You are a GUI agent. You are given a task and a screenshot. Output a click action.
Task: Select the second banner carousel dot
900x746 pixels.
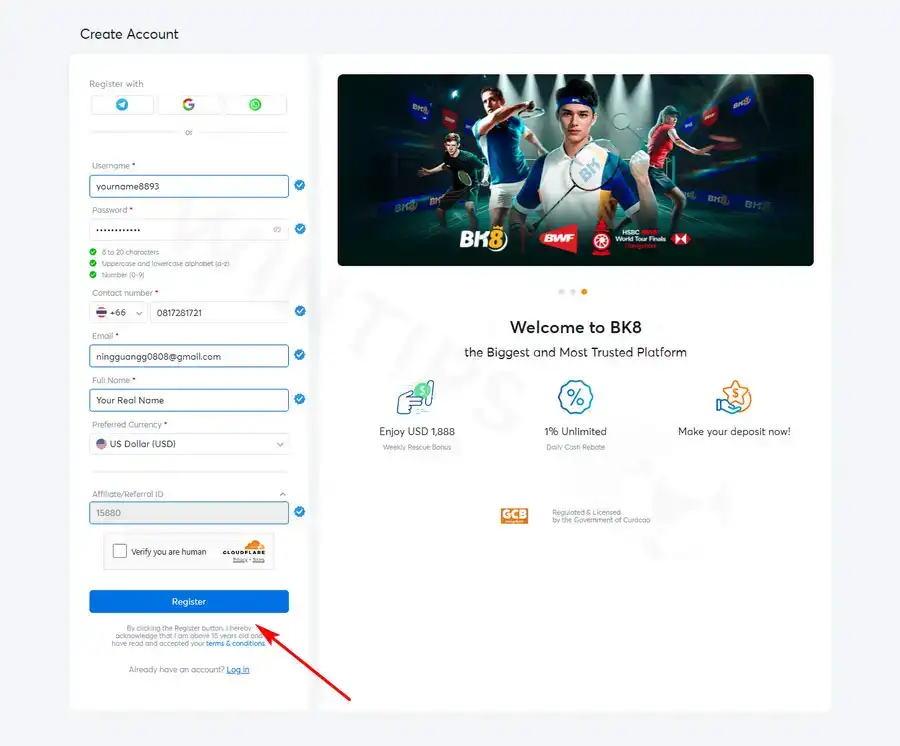pos(572,292)
